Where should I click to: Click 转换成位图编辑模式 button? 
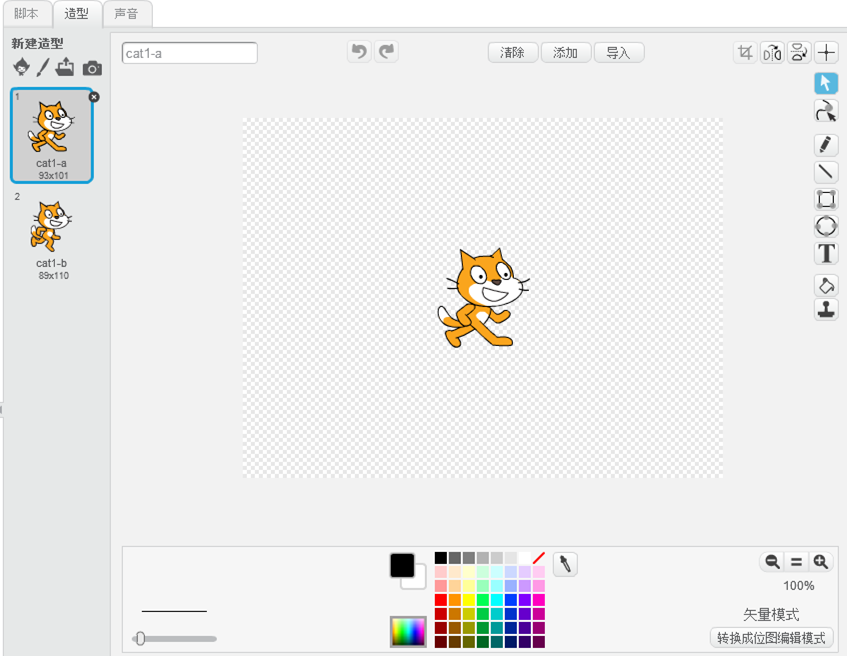[x=771, y=638]
